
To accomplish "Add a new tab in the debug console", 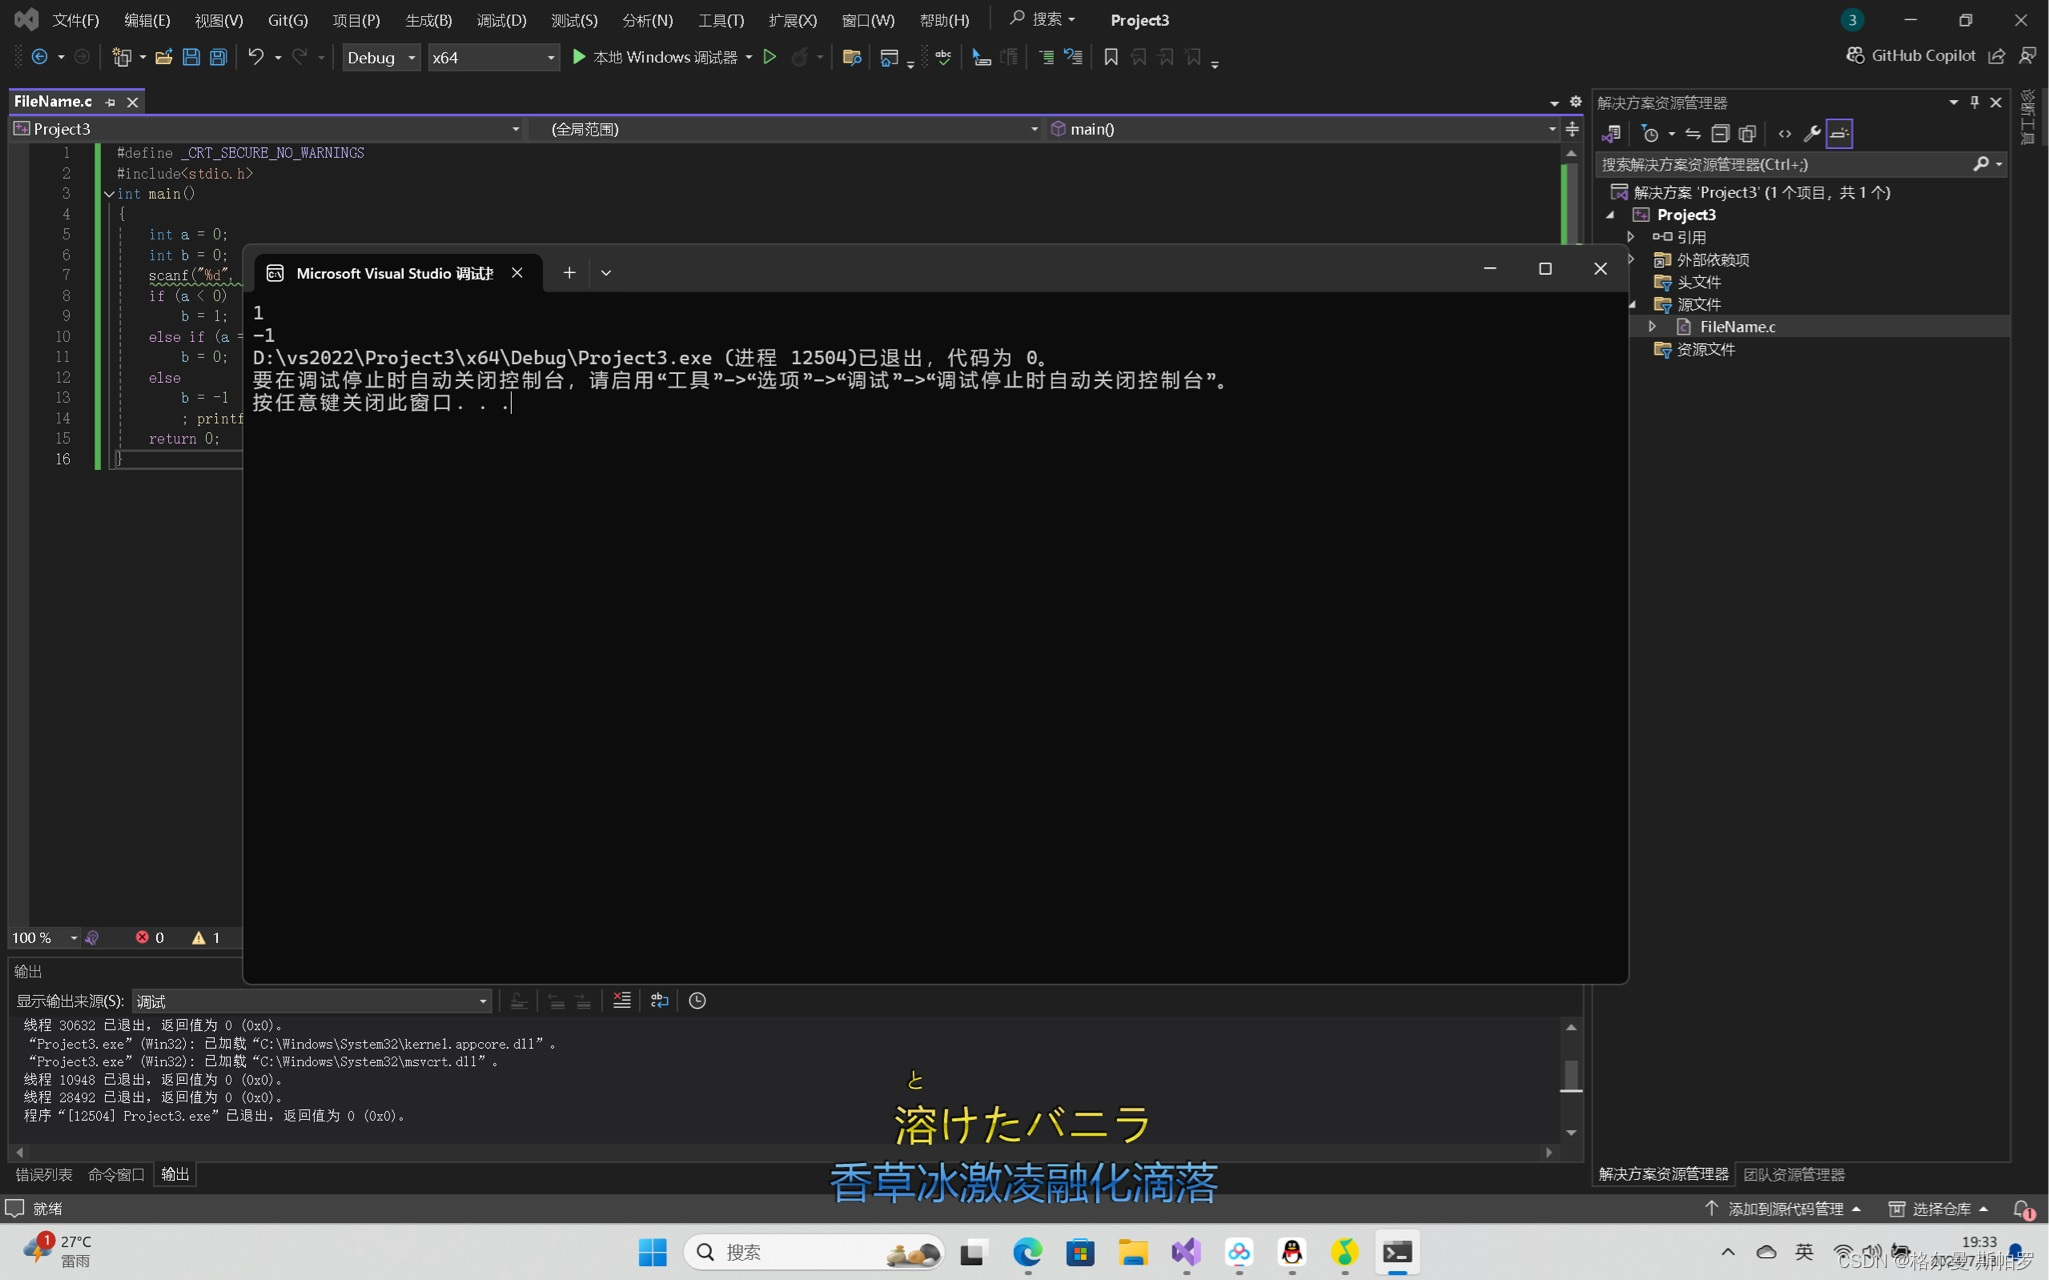I will point(569,272).
